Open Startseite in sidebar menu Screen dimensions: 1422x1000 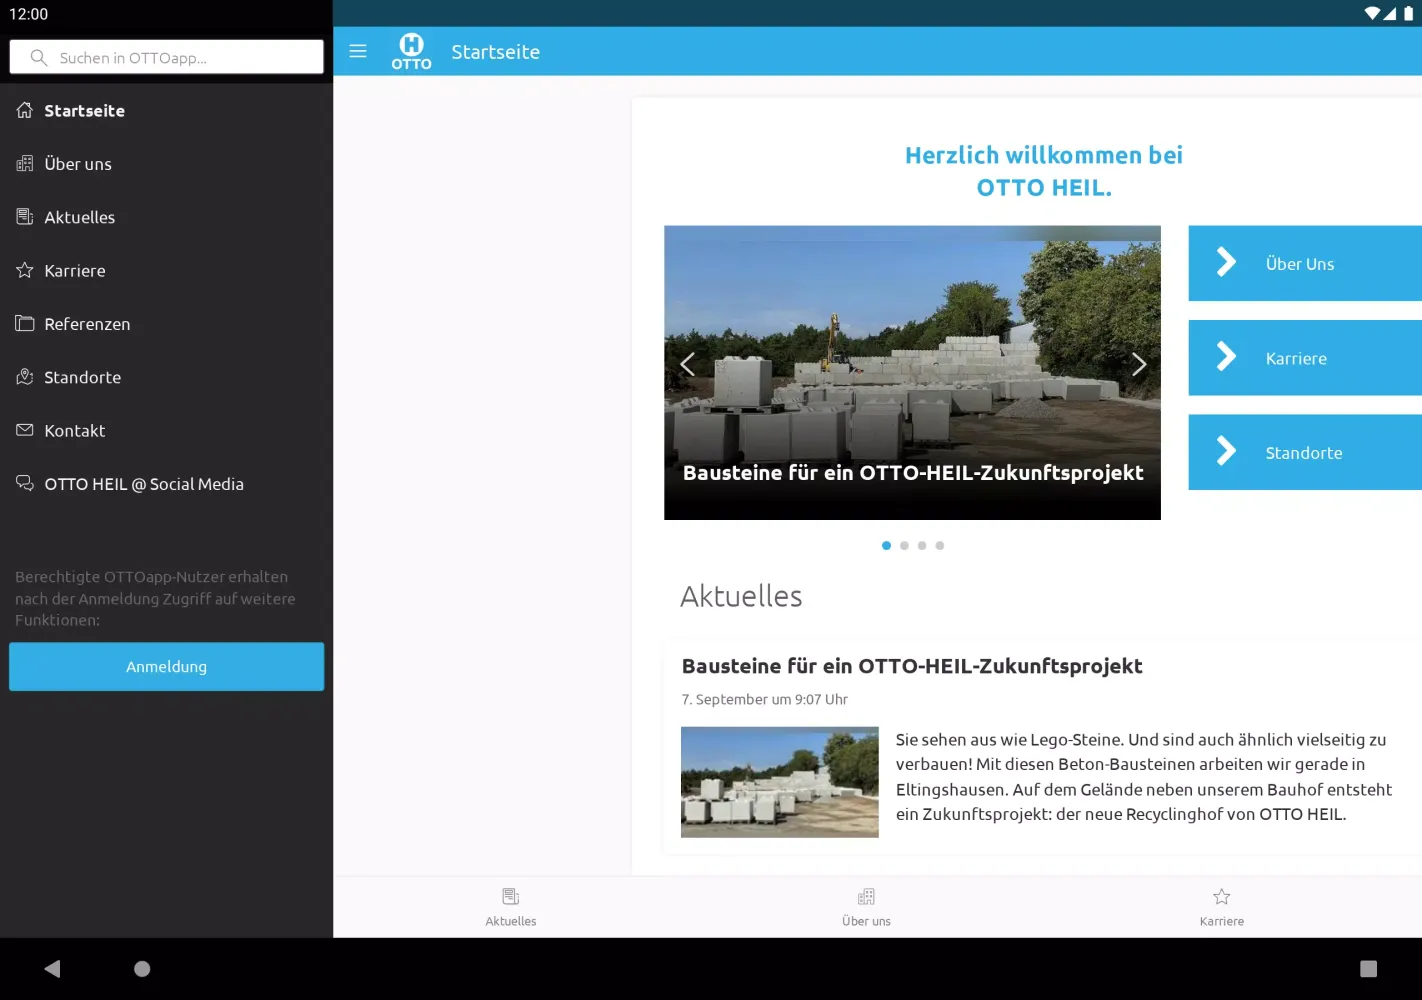(x=166, y=110)
